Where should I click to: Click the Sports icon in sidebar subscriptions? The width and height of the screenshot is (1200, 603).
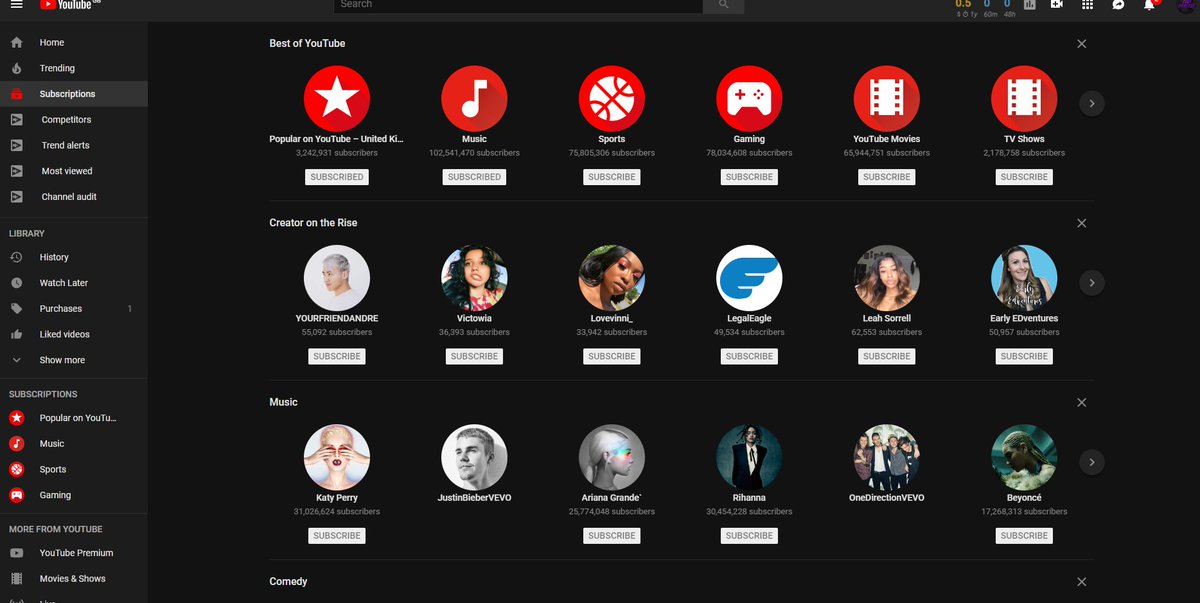pyautogui.click(x=17, y=469)
